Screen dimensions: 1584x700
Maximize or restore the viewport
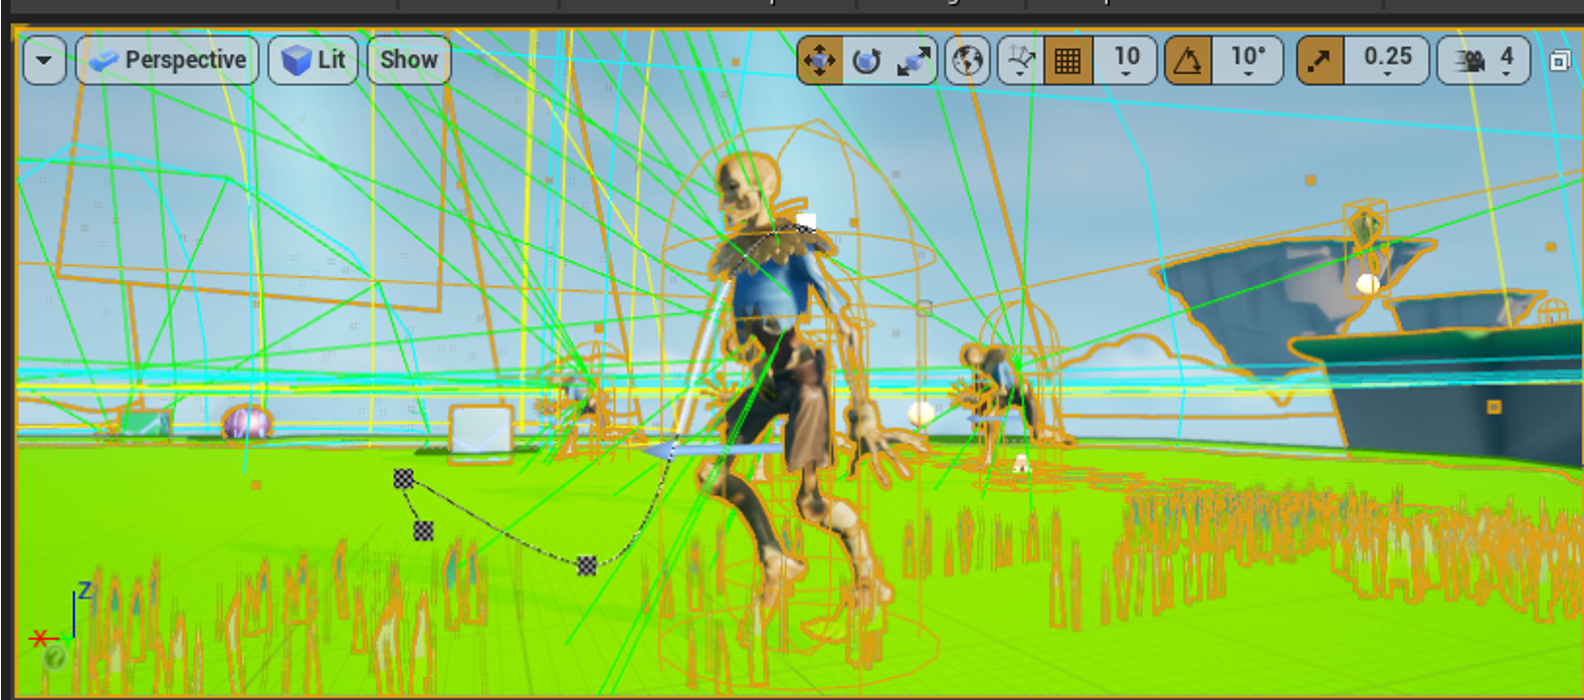click(1559, 61)
